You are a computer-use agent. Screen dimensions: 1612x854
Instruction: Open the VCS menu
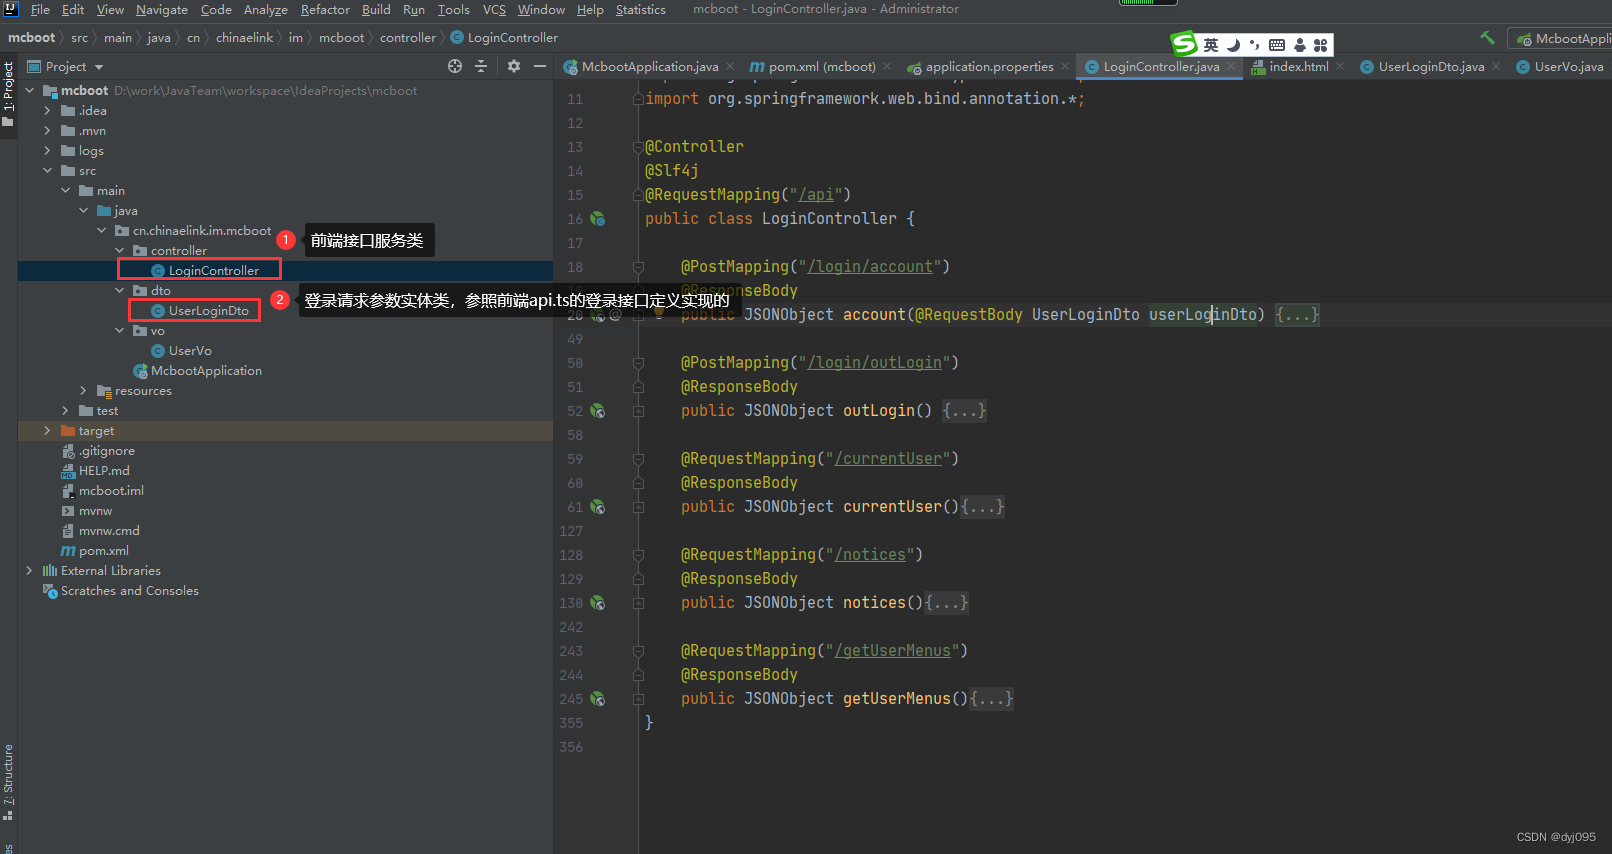[x=494, y=9]
